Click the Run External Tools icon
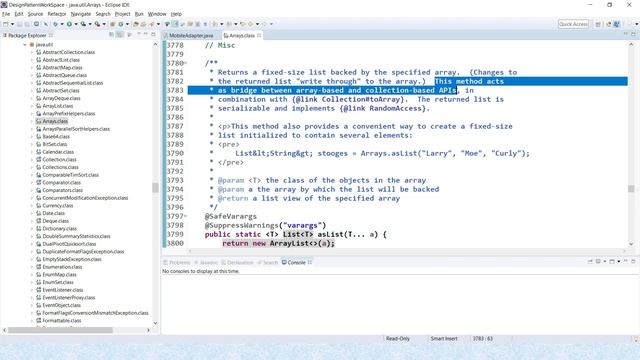The width and height of the screenshot is (640, 360). [x=98, y=24]
